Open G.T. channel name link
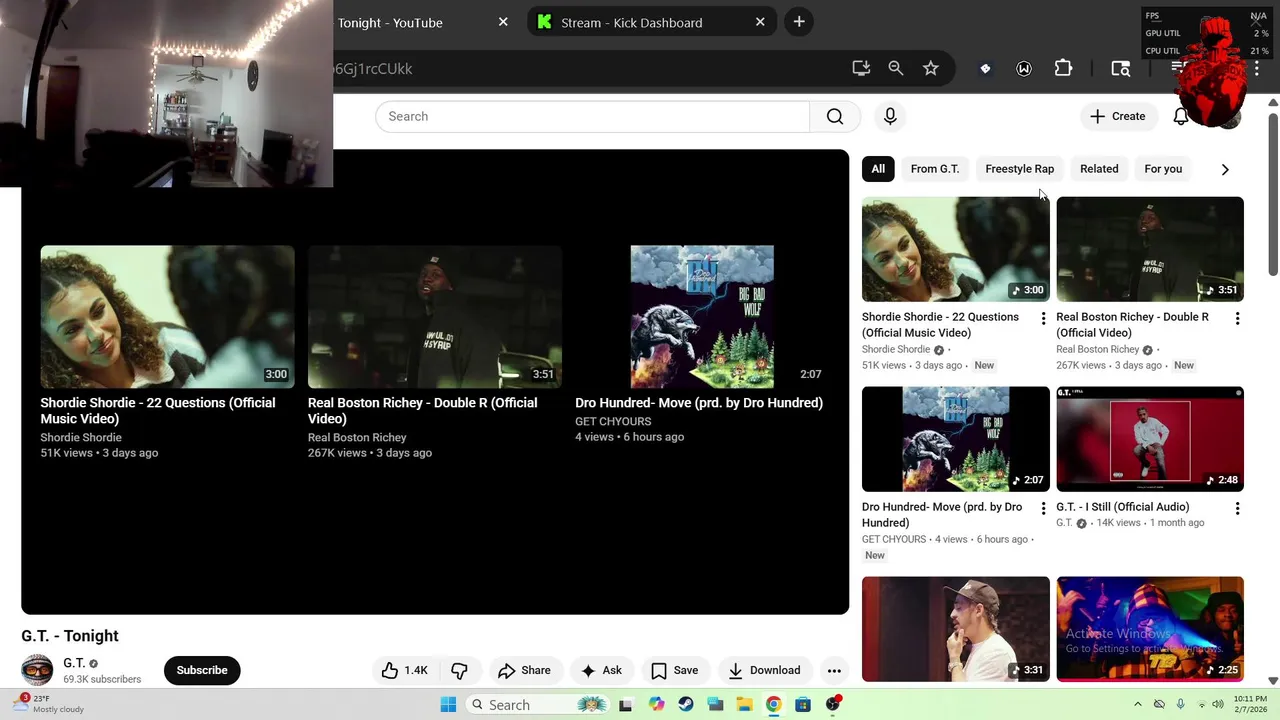The image size is (1280, 720). click(74, 663)
